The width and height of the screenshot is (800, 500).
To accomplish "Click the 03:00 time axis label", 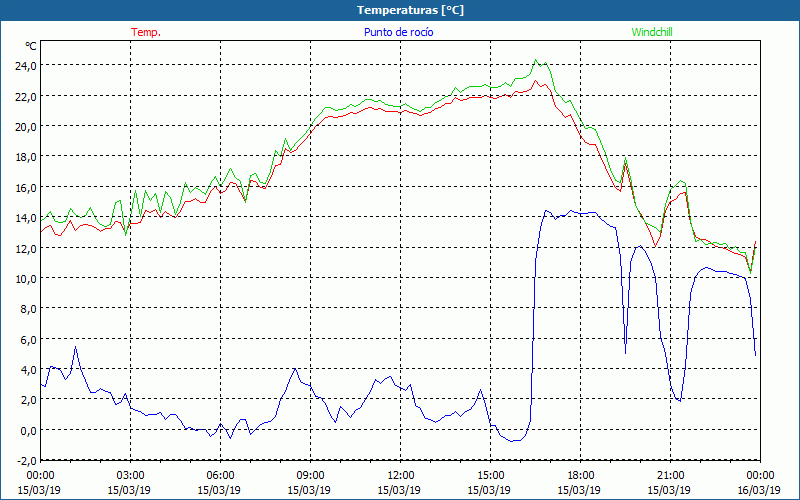I will coord(131,476).
